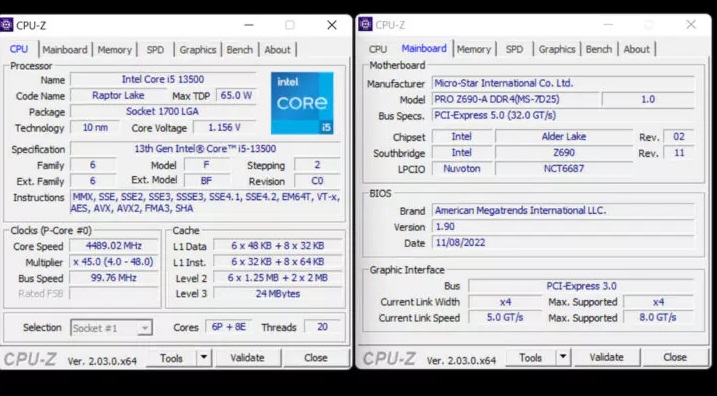Screen dimensions: 717x396
Task: Open Graphics tab in left window
Action: coord(198,49)
